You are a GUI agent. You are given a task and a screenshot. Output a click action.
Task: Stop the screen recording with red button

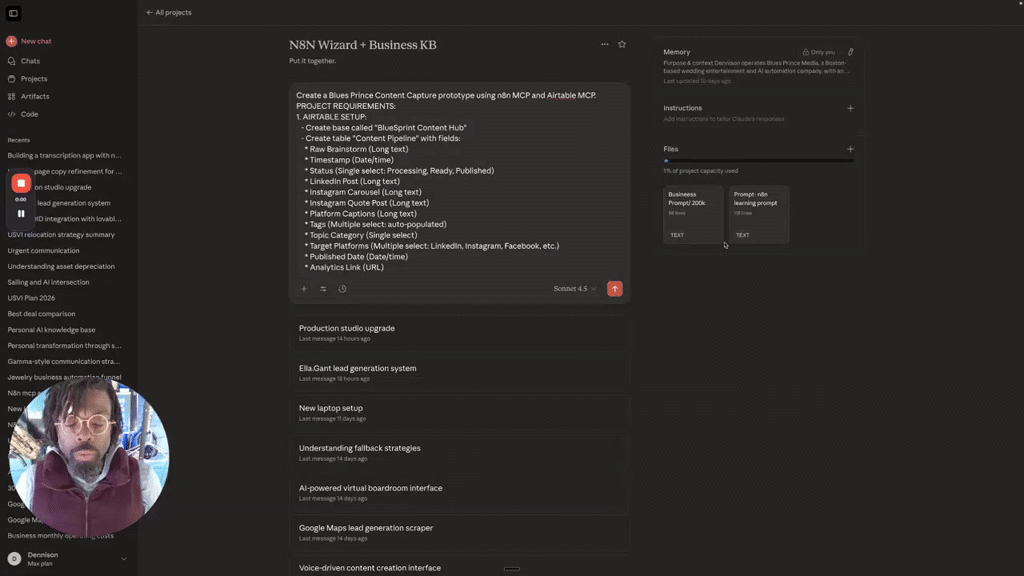21,183
